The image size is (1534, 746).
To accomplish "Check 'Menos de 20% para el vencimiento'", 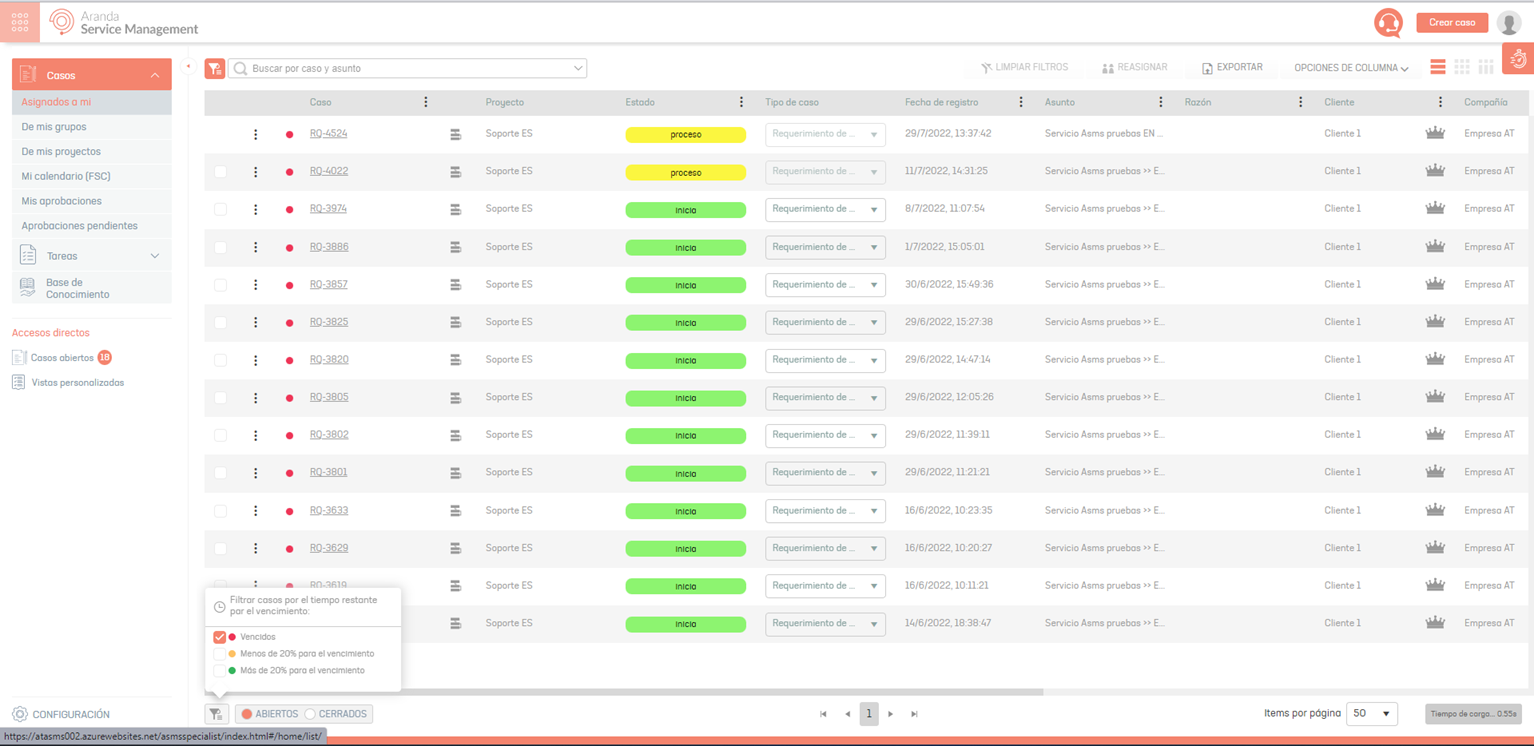I will (x=220, y=654).
